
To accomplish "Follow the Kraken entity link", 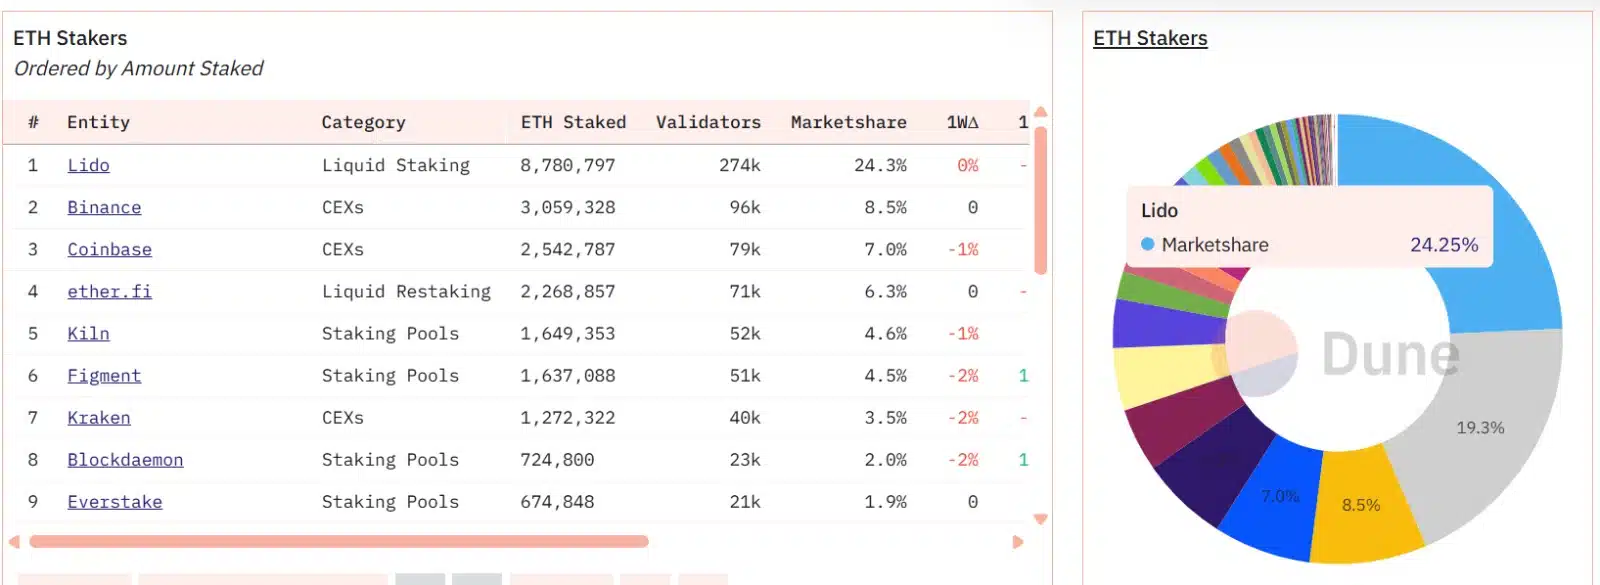I will tap(98, 417).
